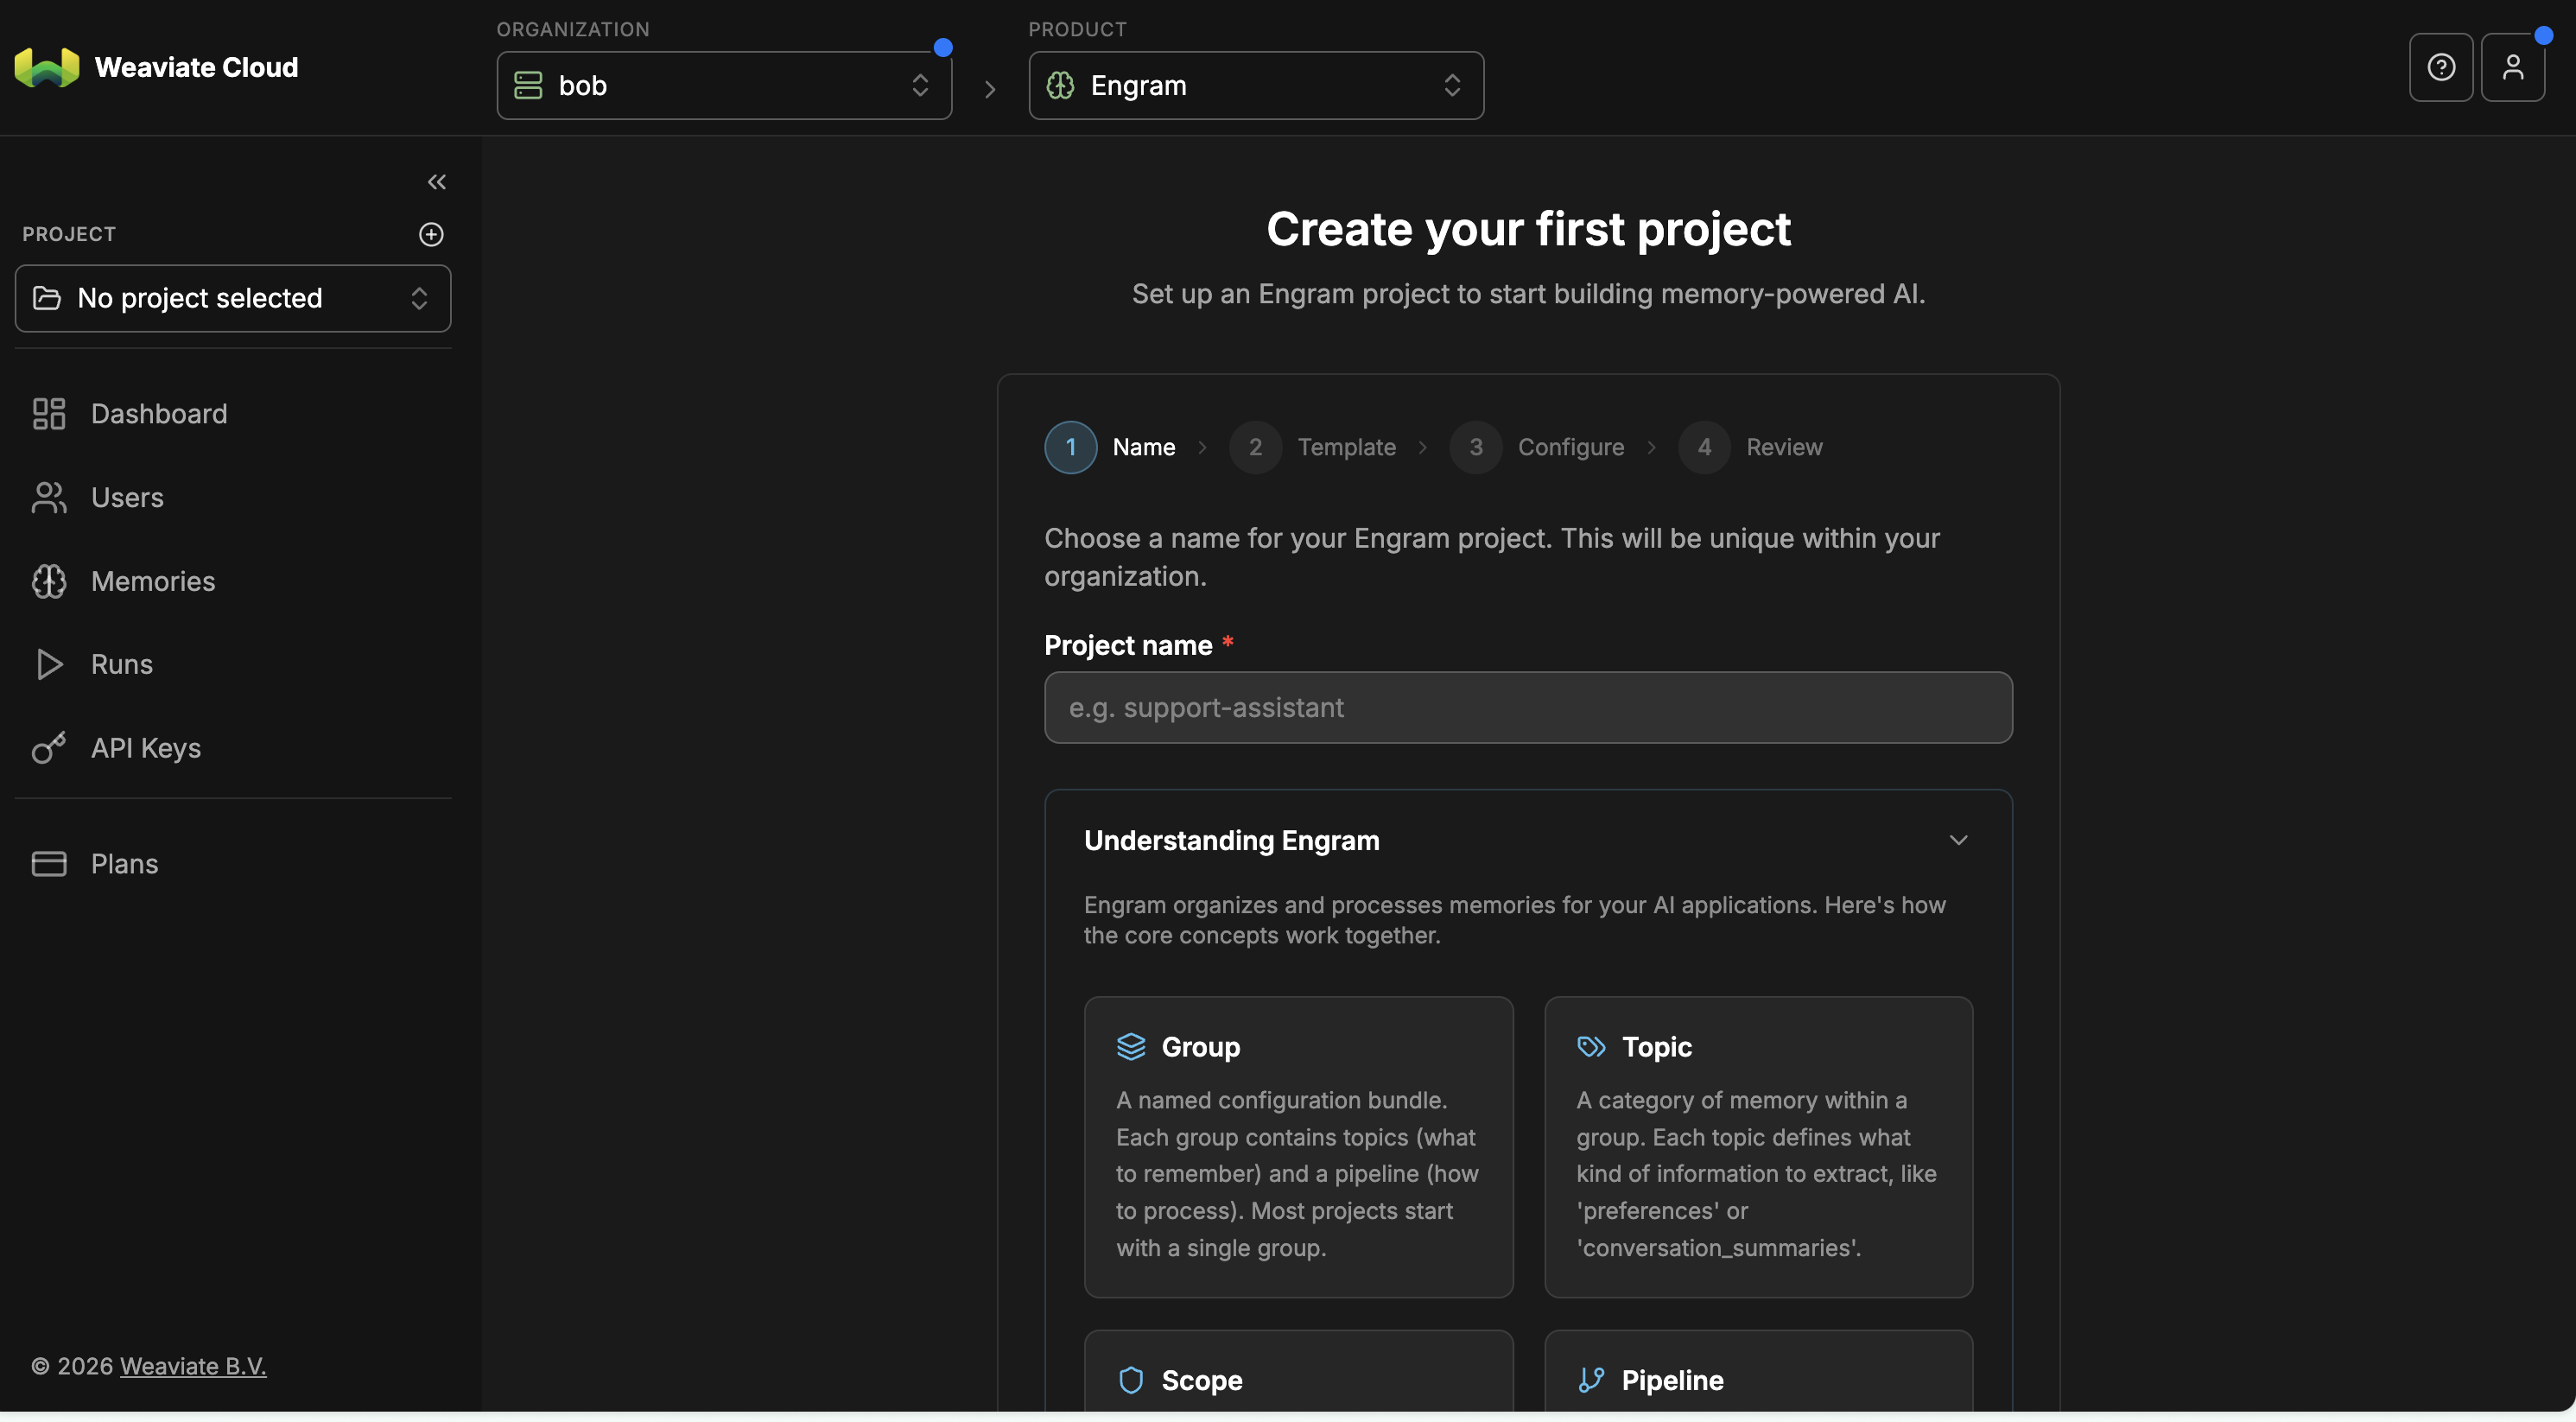
Task: Click the Runs play icon
Action: [x=49, y=665]
